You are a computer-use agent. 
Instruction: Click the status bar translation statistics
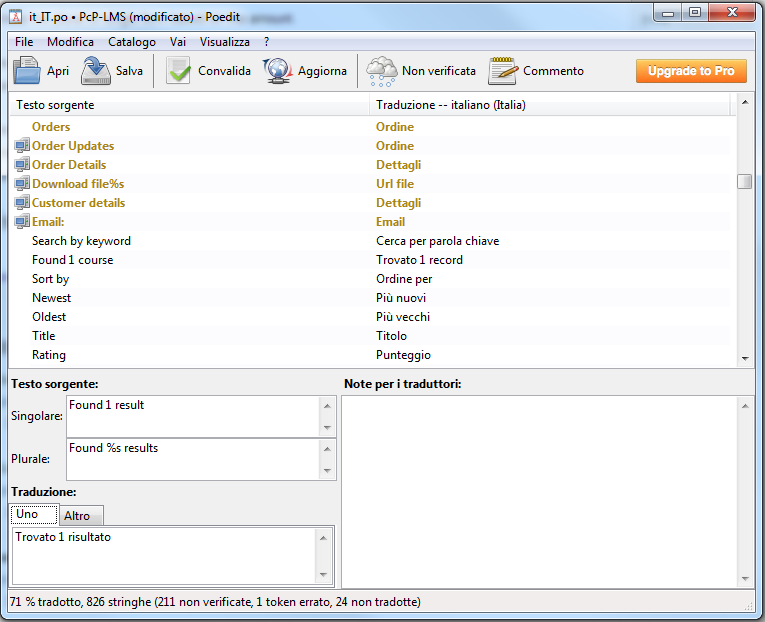tap(215, 602)
